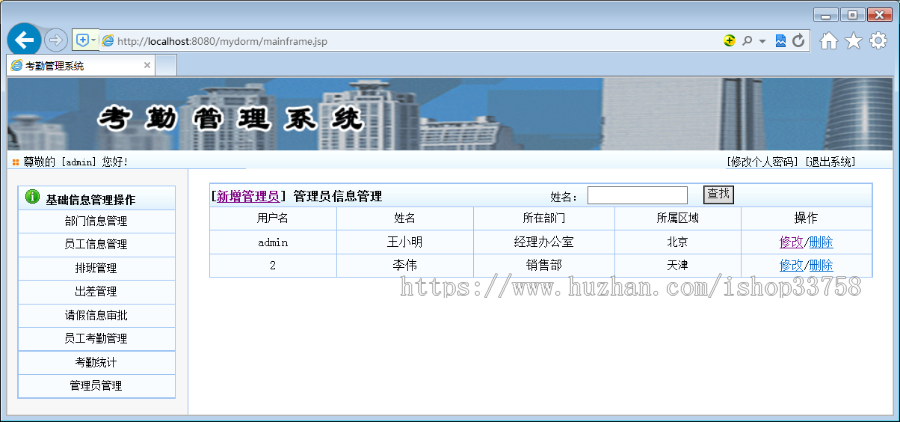Click 修改 for the admin row
900x422 pixels.
coord(791,242)
